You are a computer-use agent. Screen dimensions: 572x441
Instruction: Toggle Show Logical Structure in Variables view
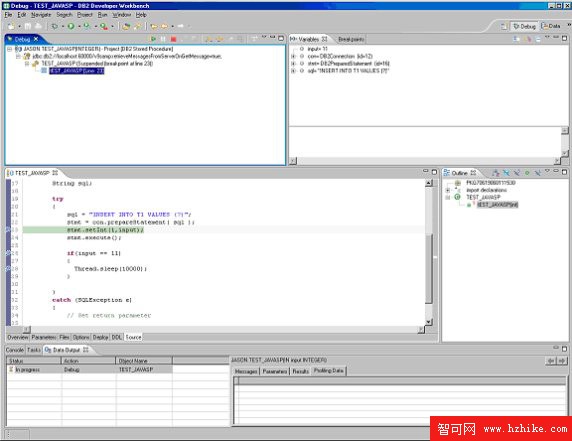click(x=527, y=39)
